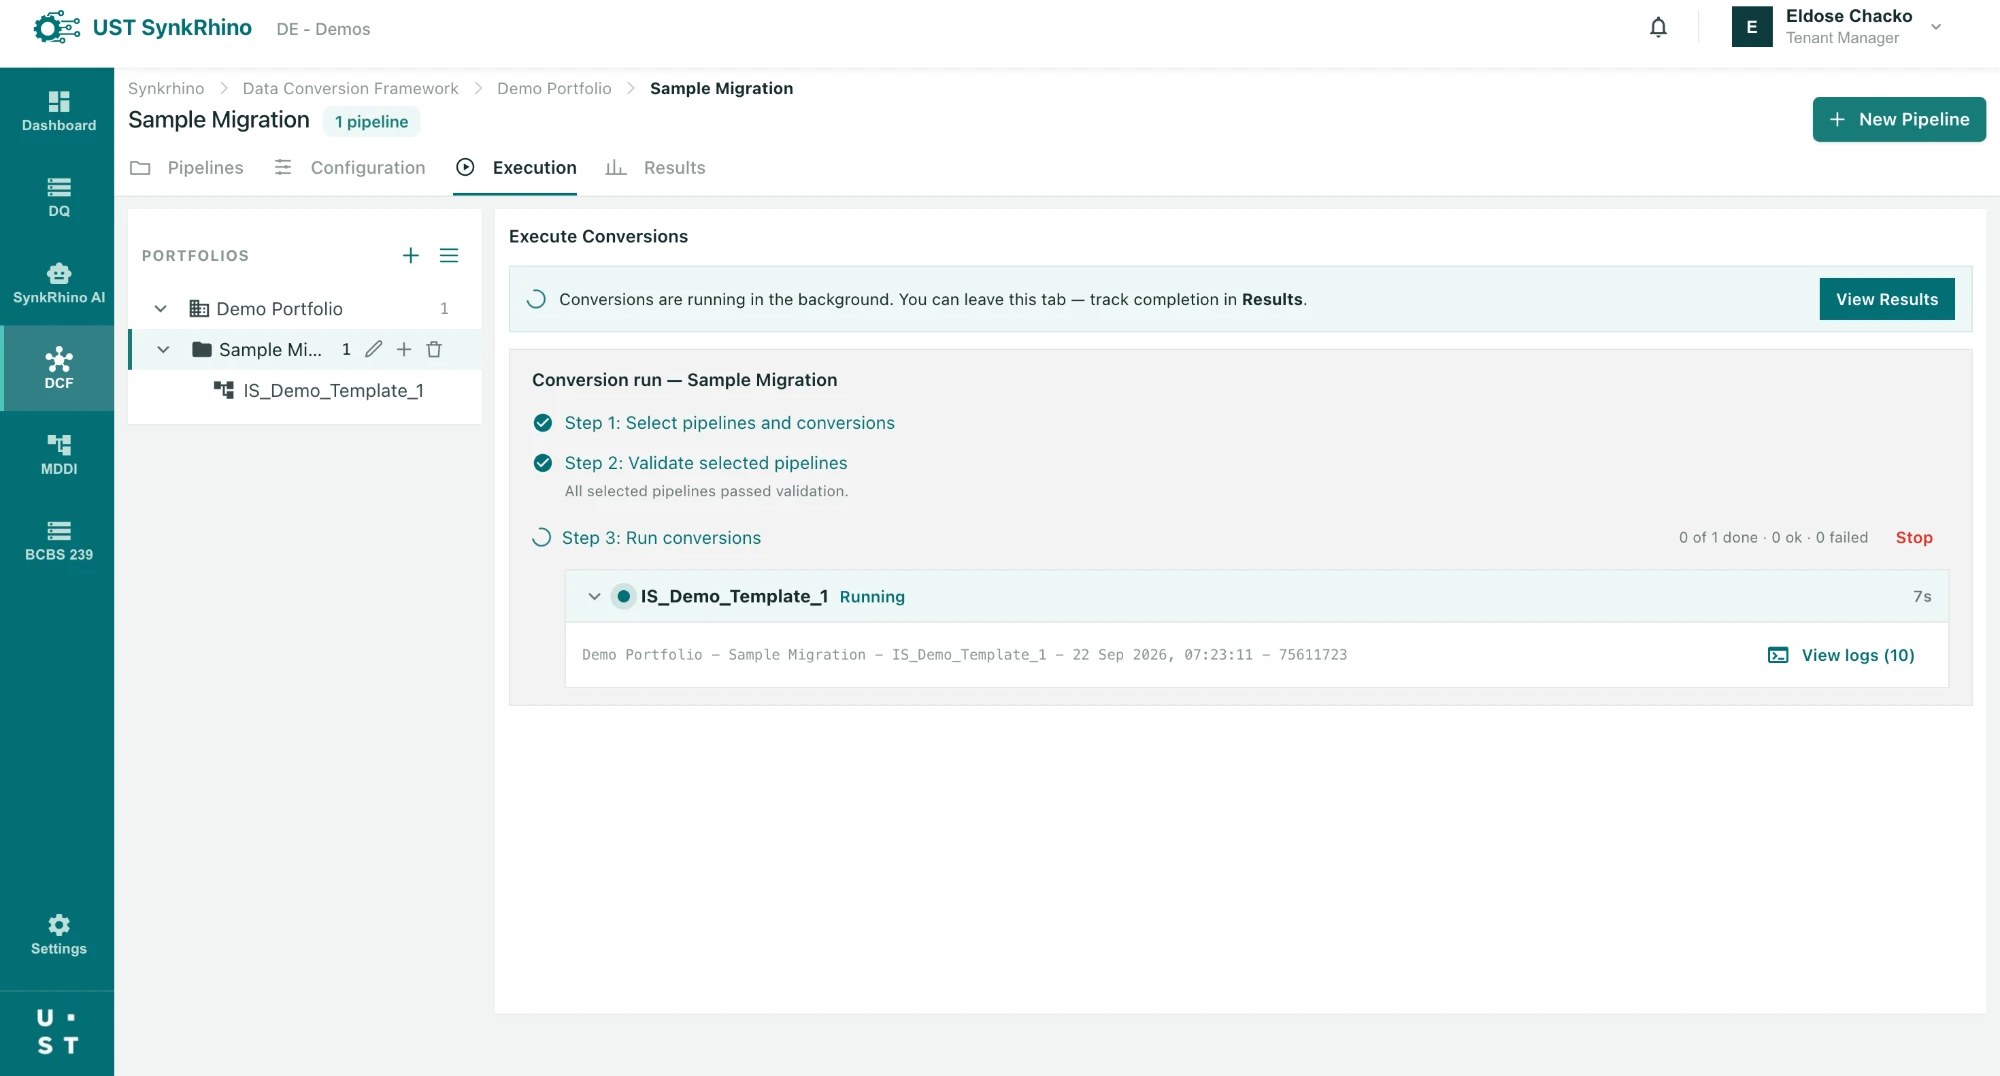
Task: Click the bold Results link in banner
Action: [1272, 299]
